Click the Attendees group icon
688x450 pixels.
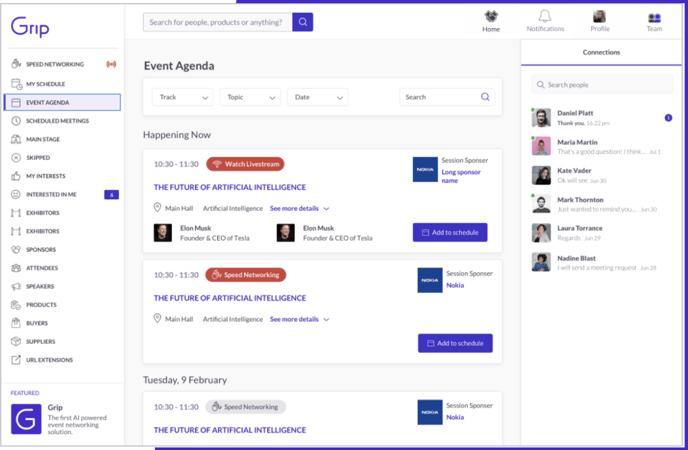(16, 268)
